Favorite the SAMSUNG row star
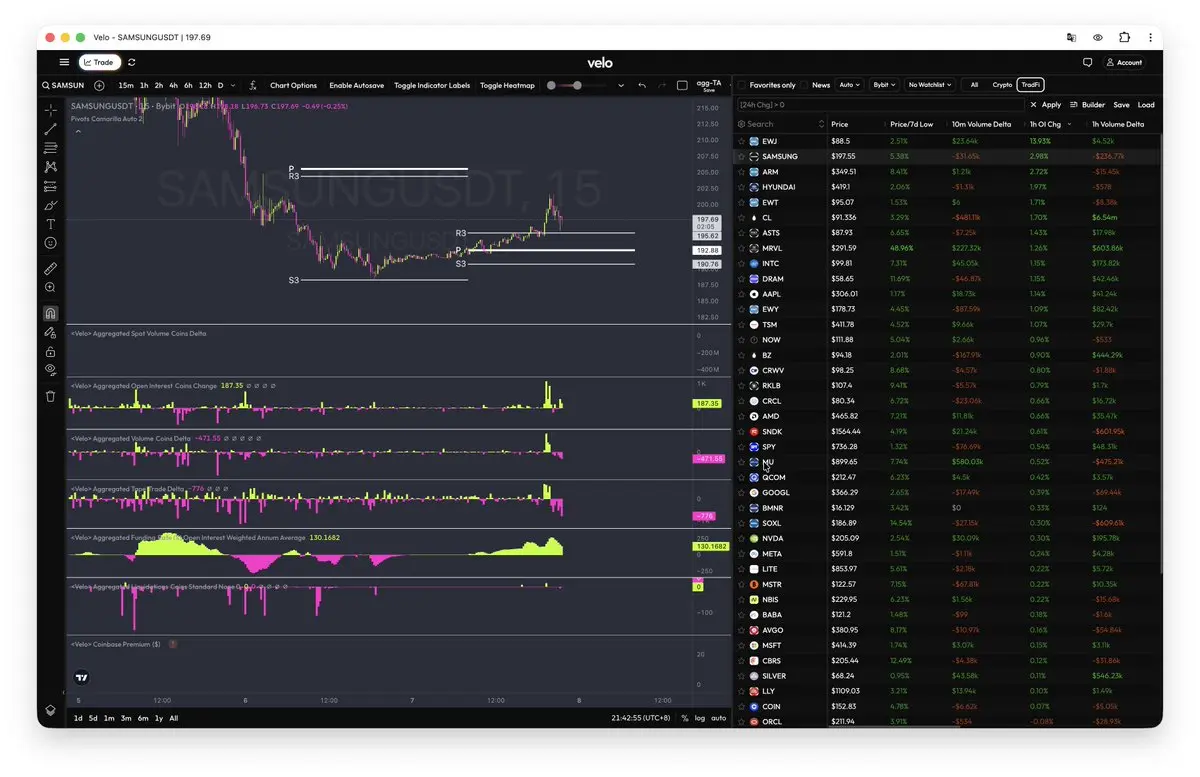1200x777 pixels. (x=742, y=156)
